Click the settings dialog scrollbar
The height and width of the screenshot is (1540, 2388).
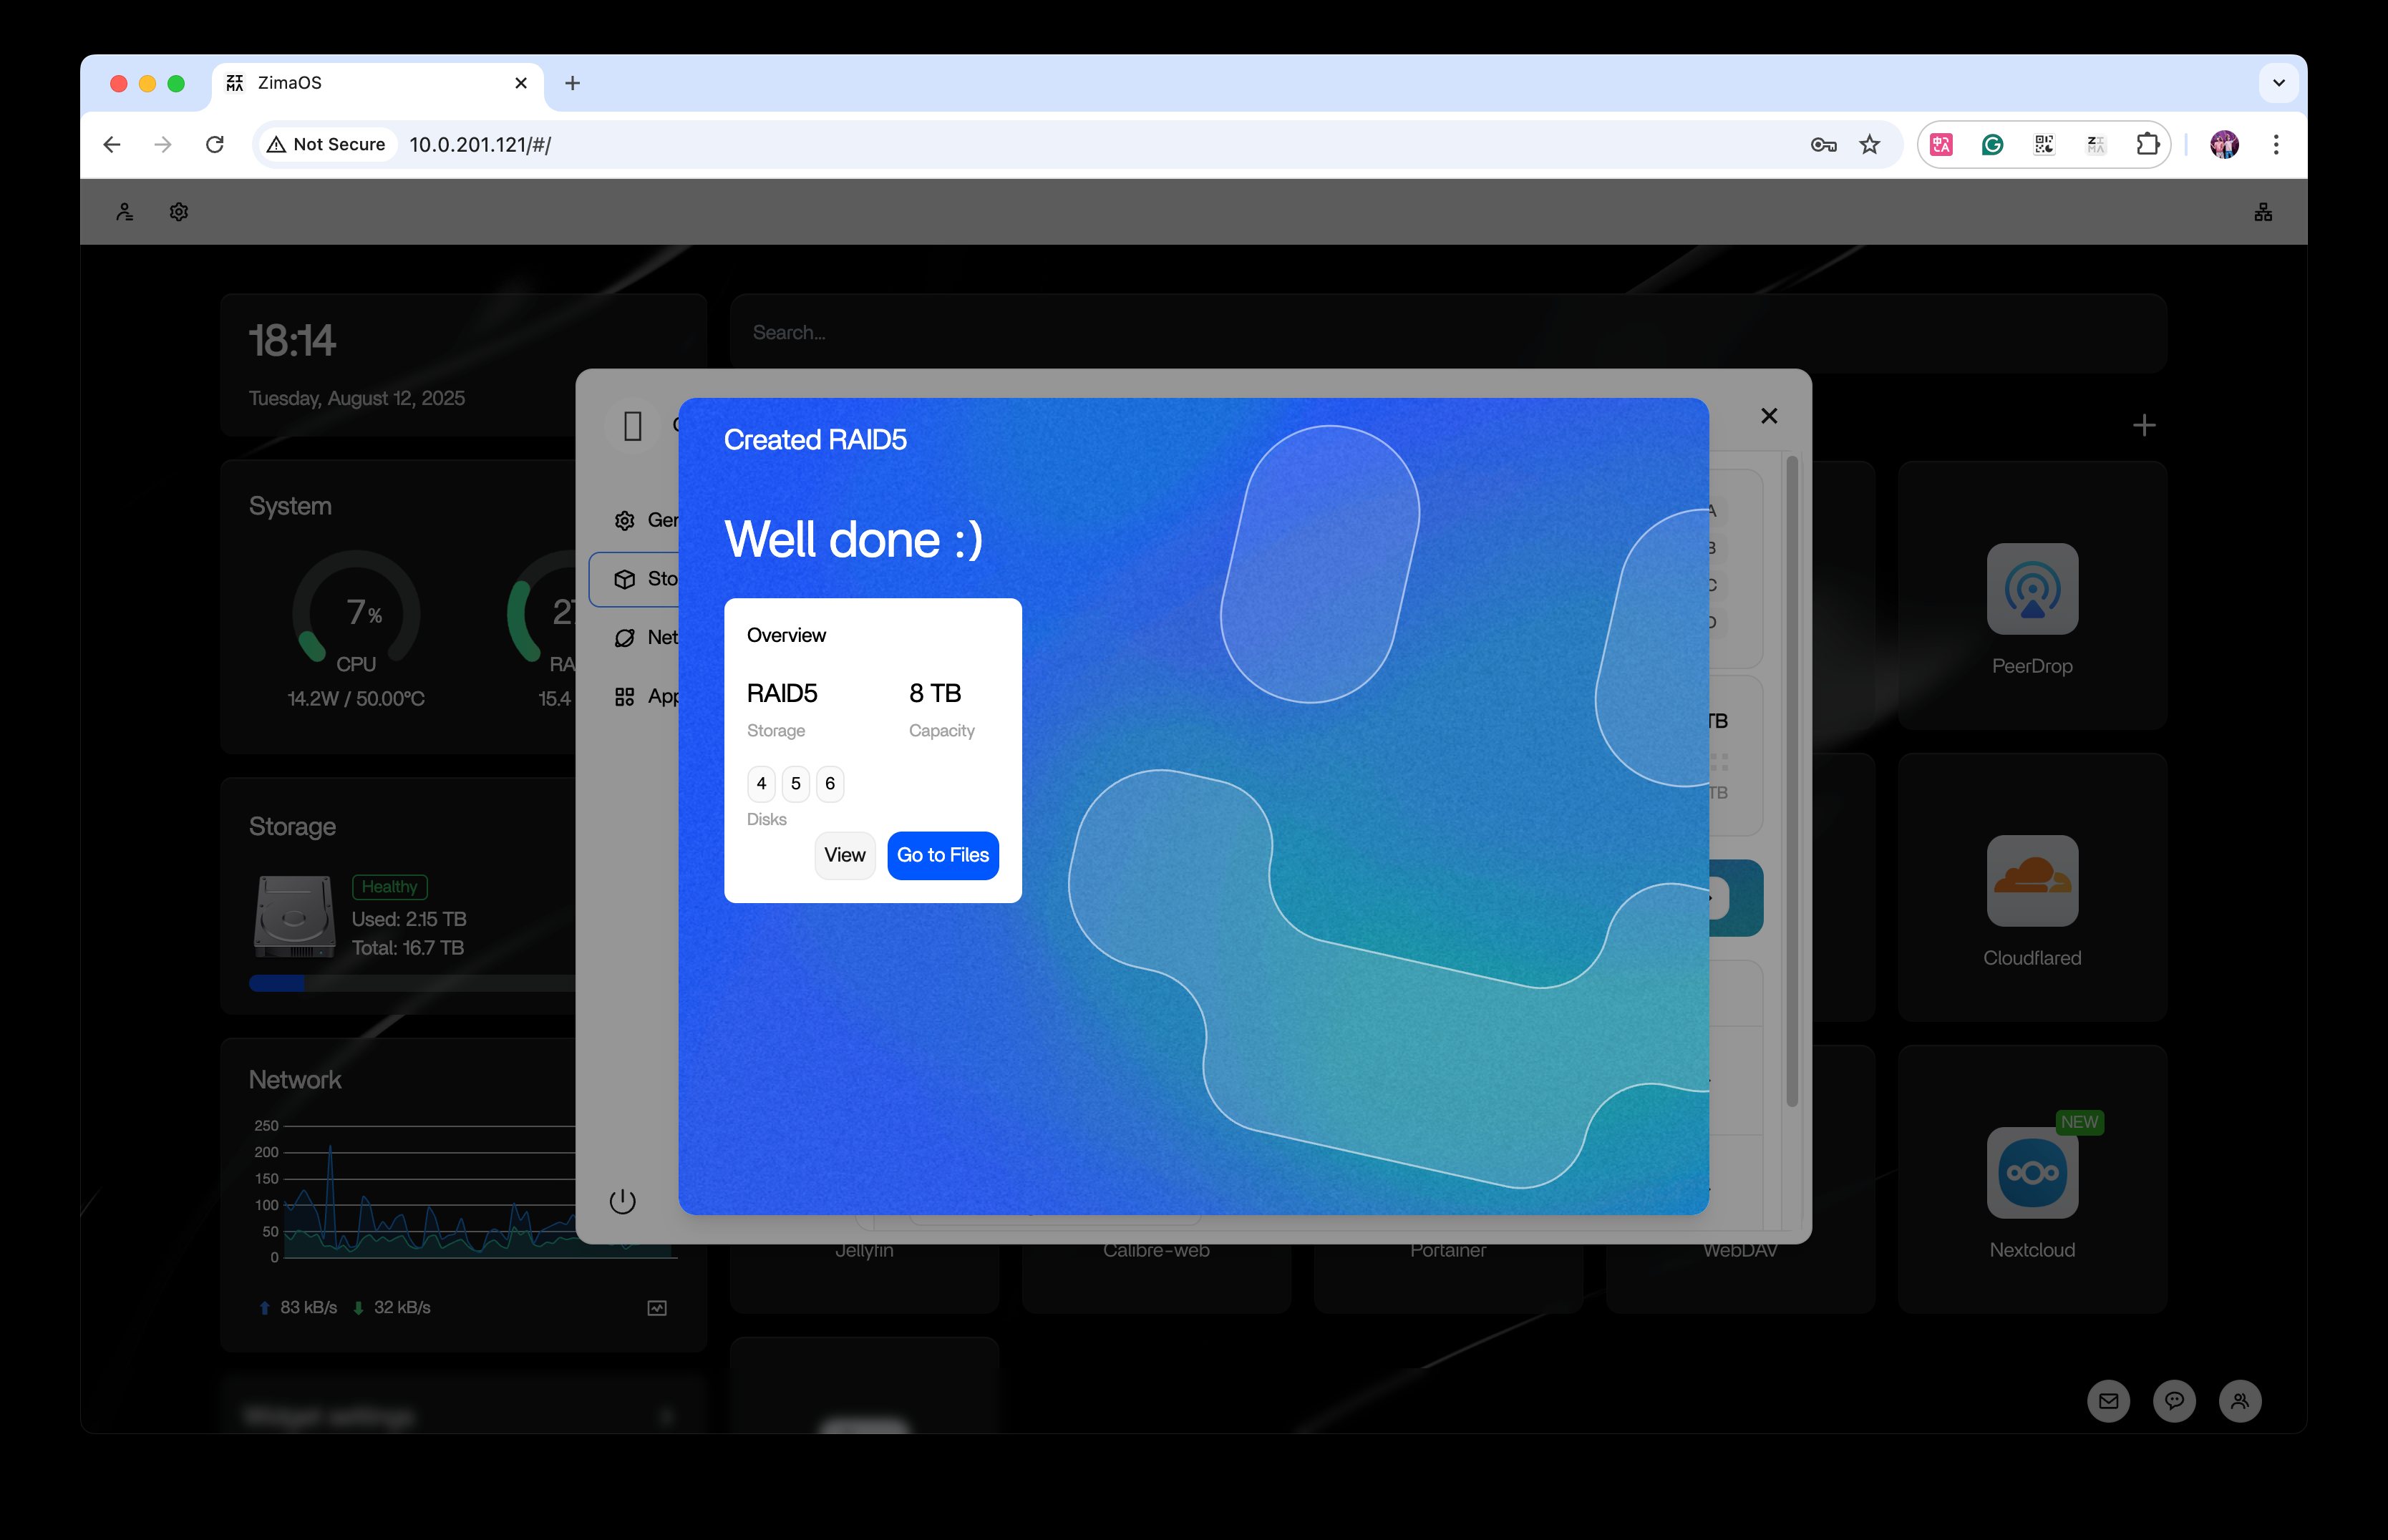[x=1792, y=780]
